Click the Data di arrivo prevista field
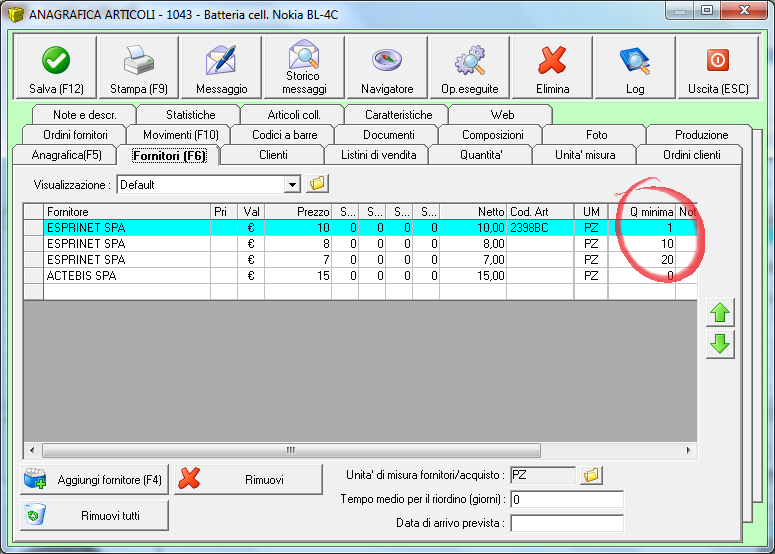 point(567,523)
